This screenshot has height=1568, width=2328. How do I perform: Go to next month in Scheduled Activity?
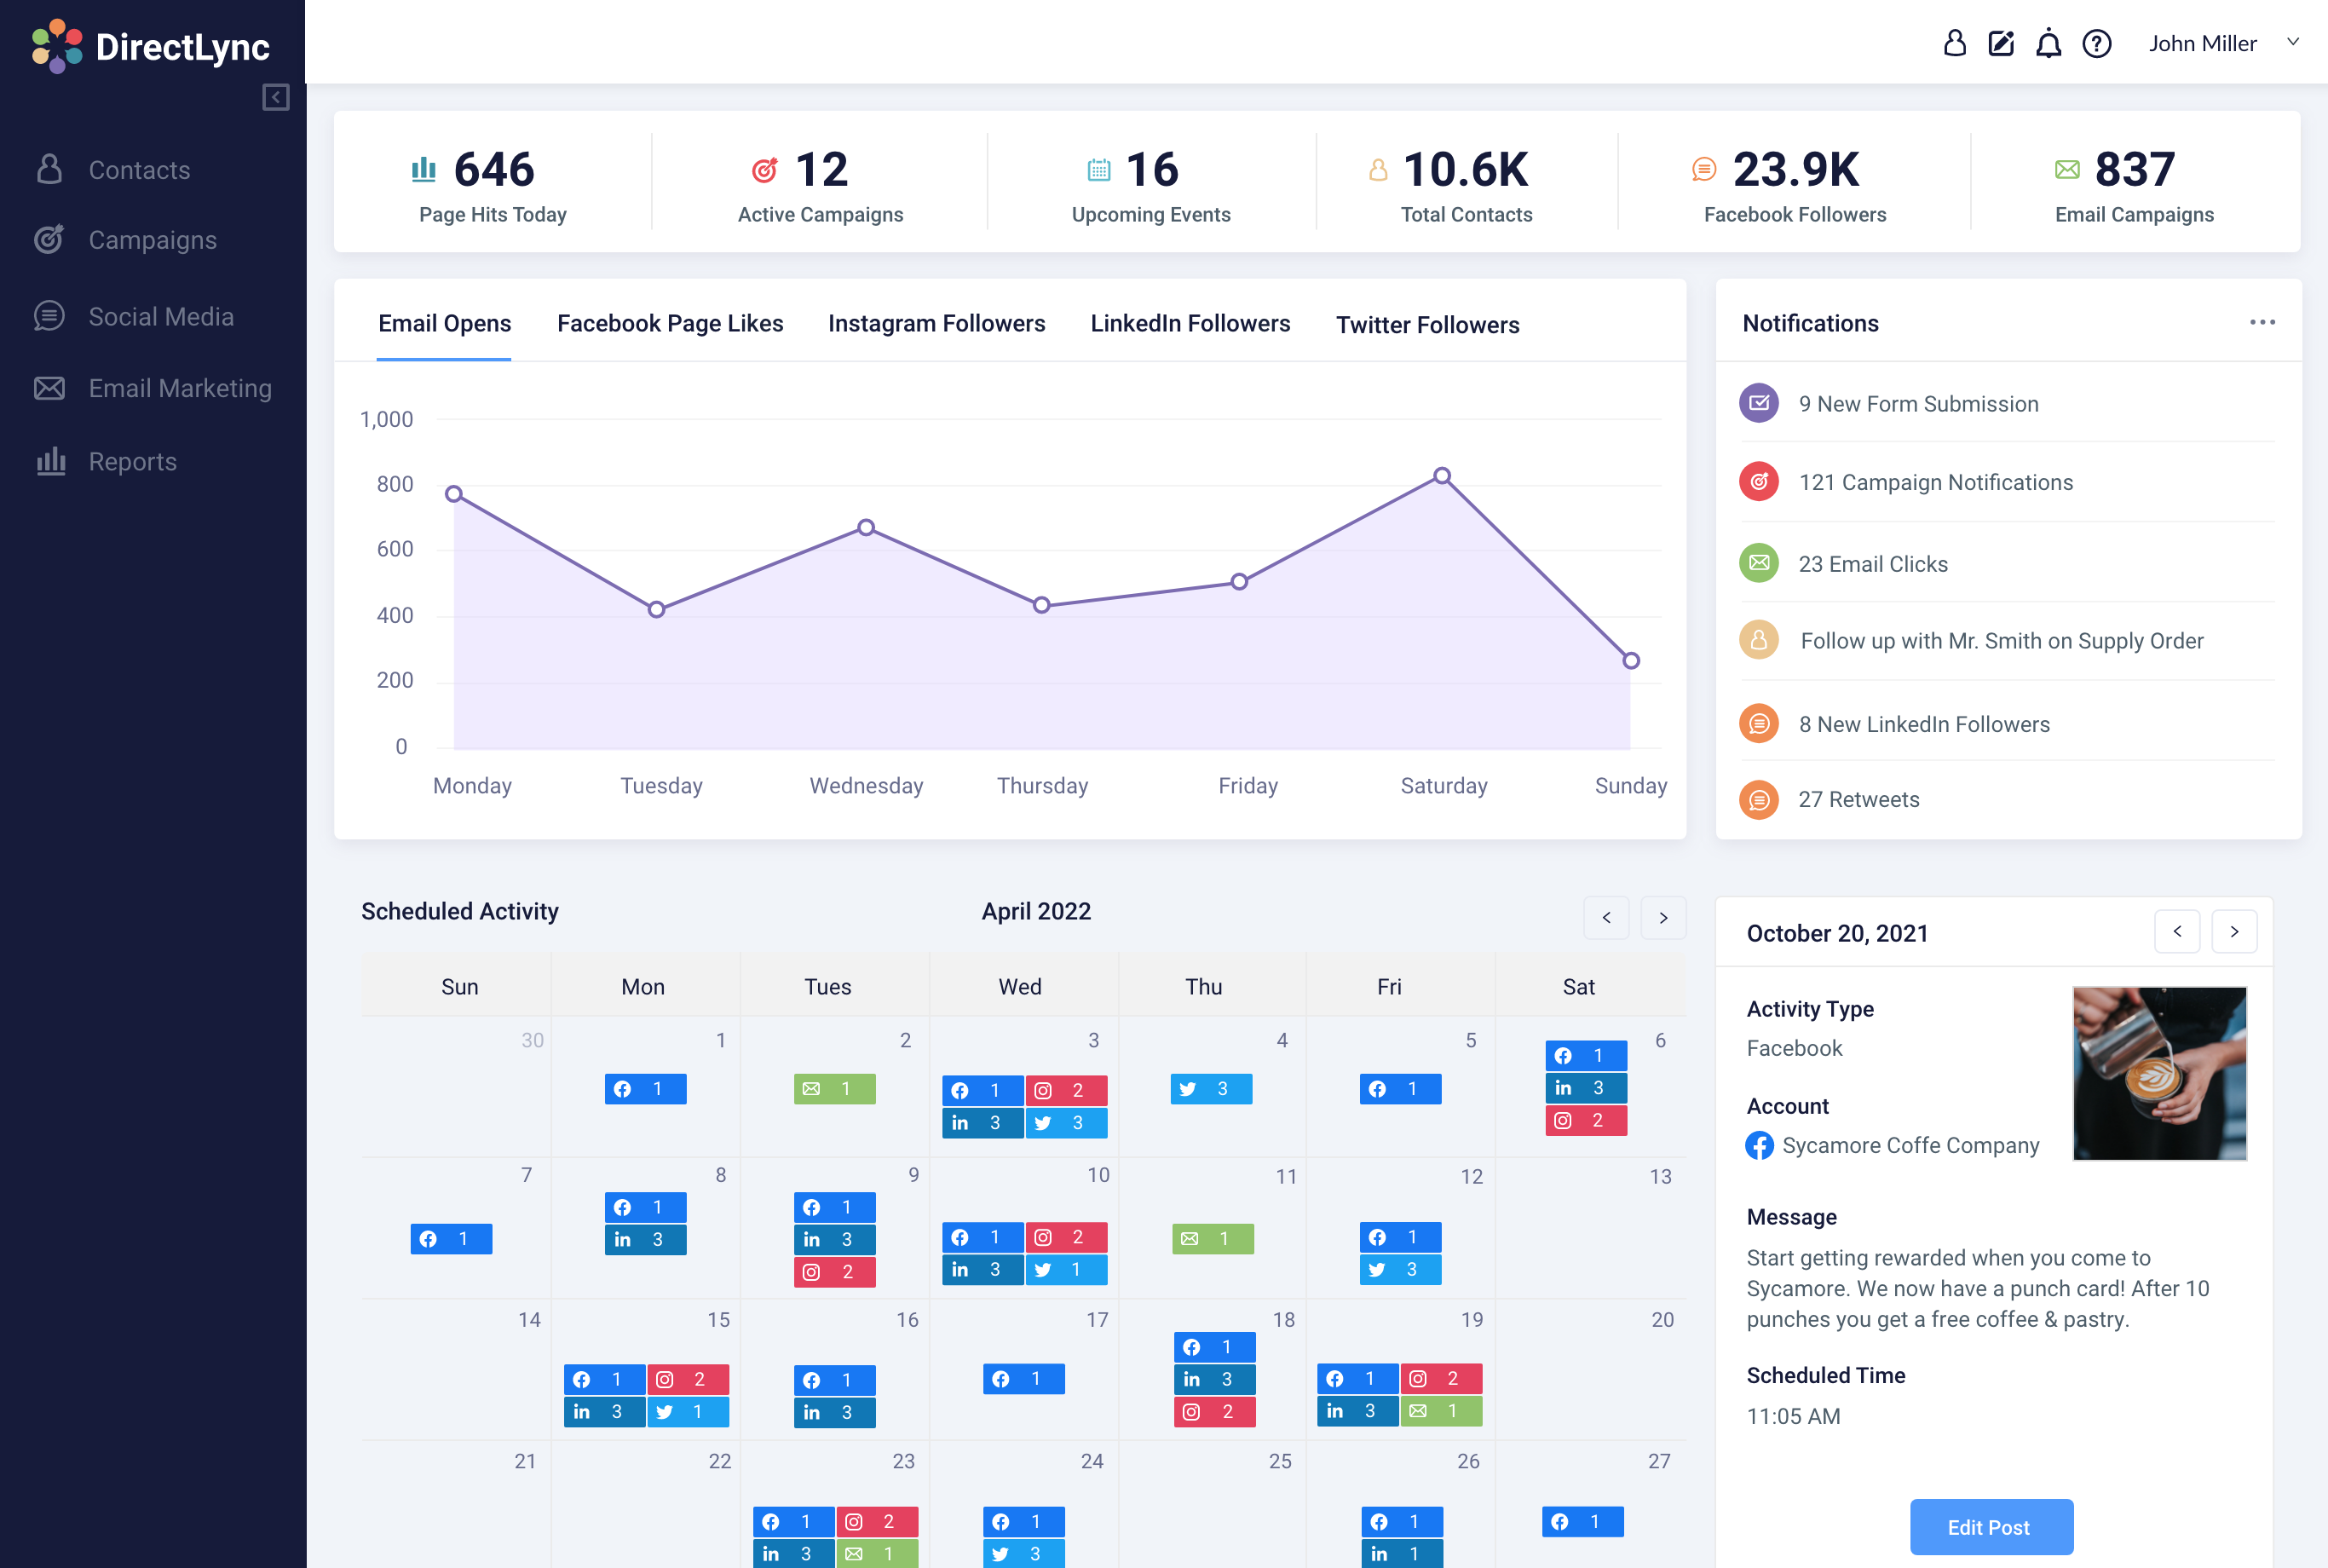(1663, 918)
